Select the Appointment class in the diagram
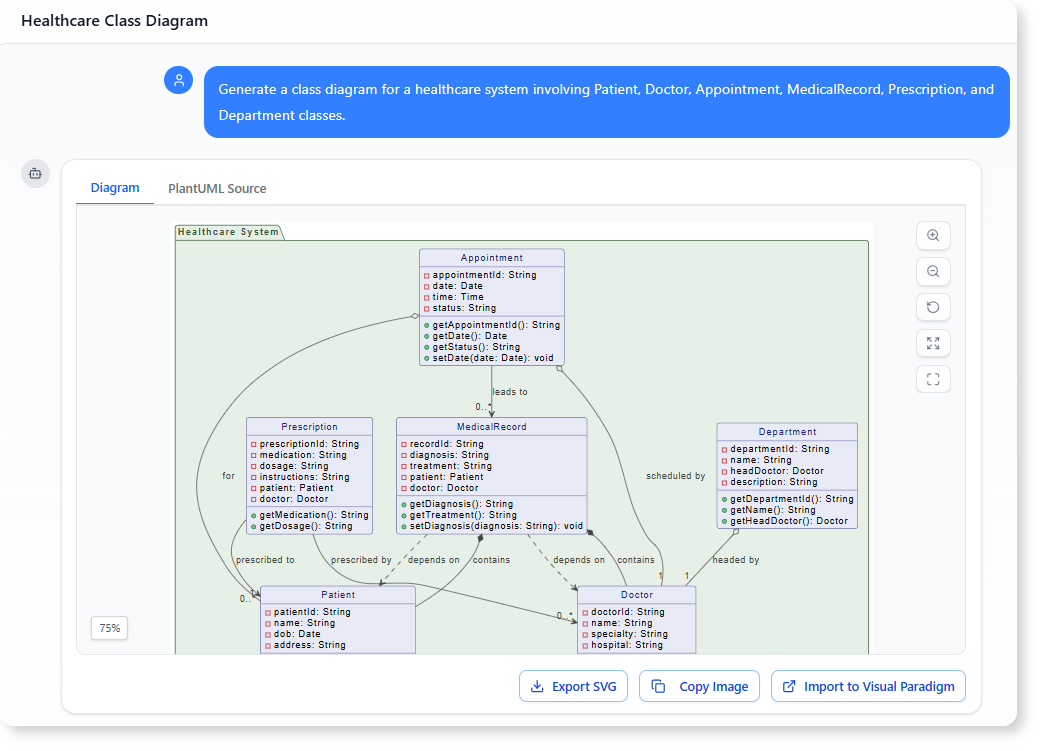 point(491,257)
